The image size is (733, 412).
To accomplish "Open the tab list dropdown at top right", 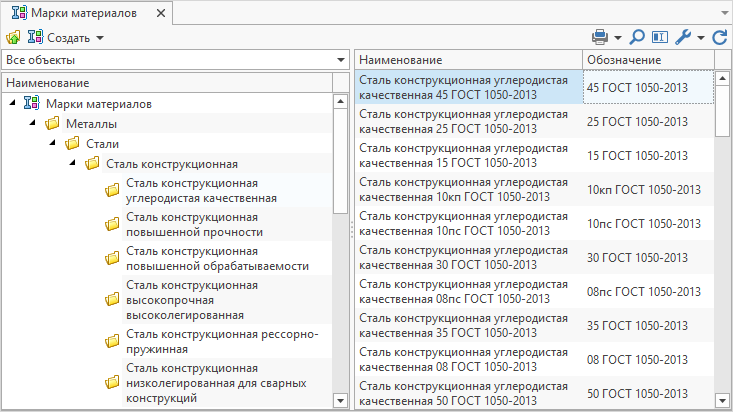I will [725, 13].
